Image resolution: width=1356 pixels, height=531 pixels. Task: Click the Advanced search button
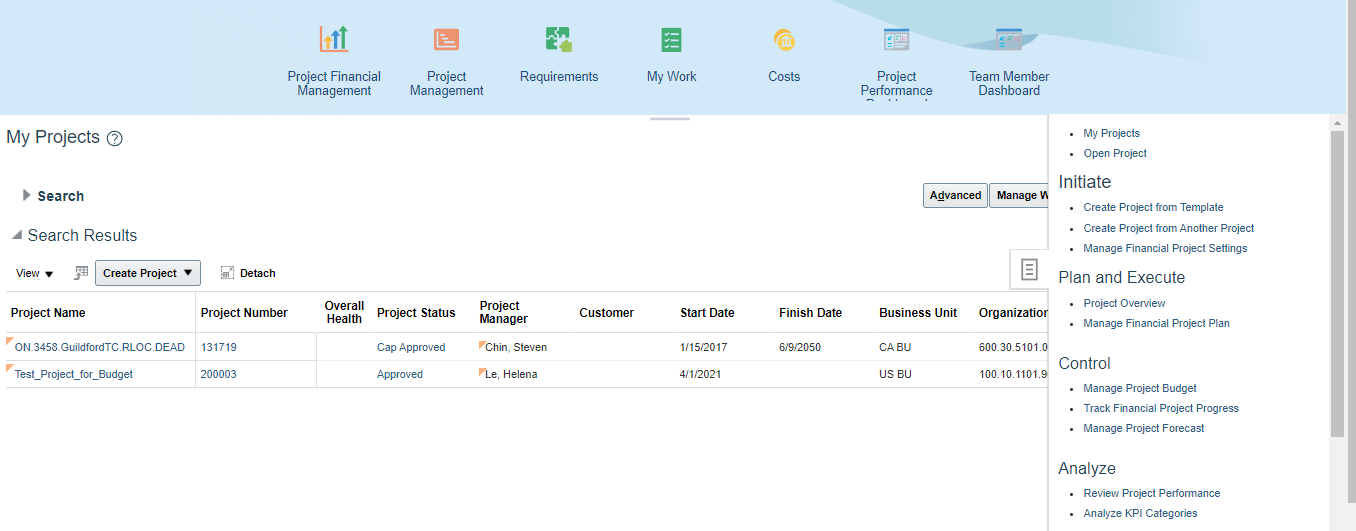point(955,195)
